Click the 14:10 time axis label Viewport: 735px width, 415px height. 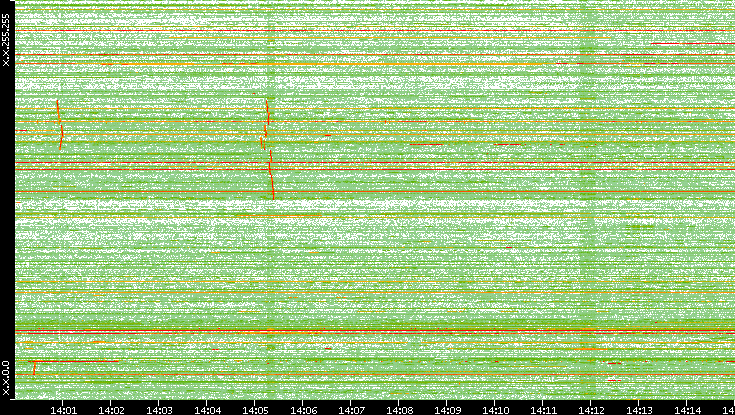pos(495,410)
